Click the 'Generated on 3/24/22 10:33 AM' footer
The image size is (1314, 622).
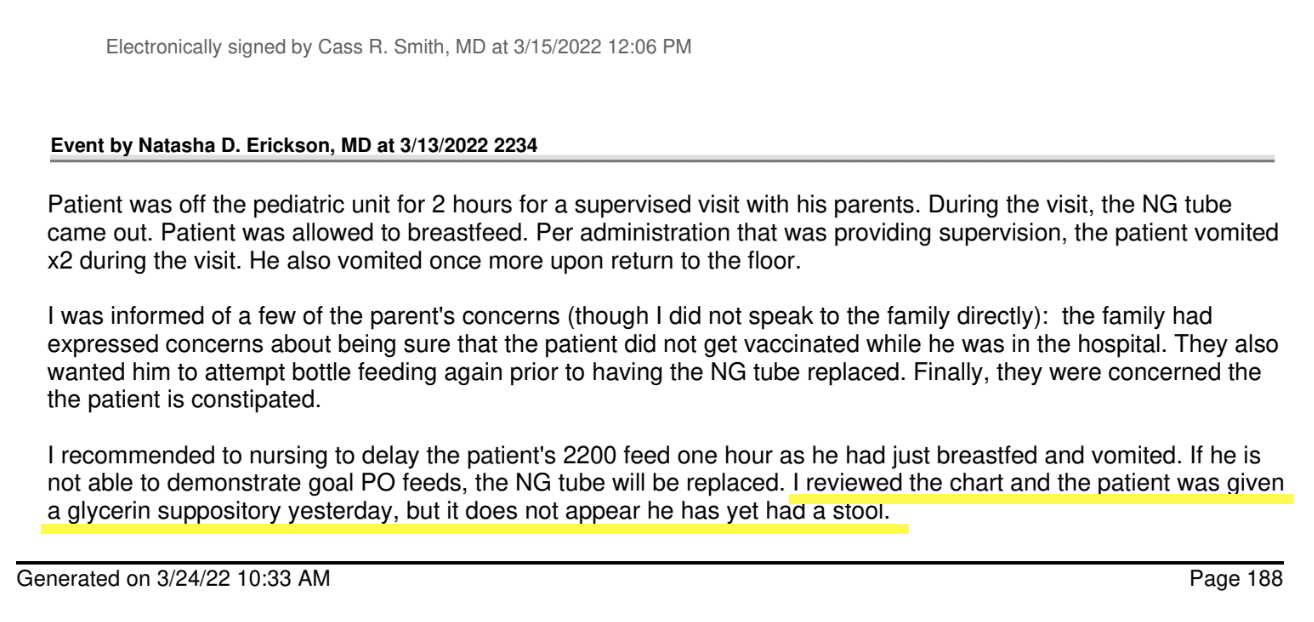(x=187, y=580)
